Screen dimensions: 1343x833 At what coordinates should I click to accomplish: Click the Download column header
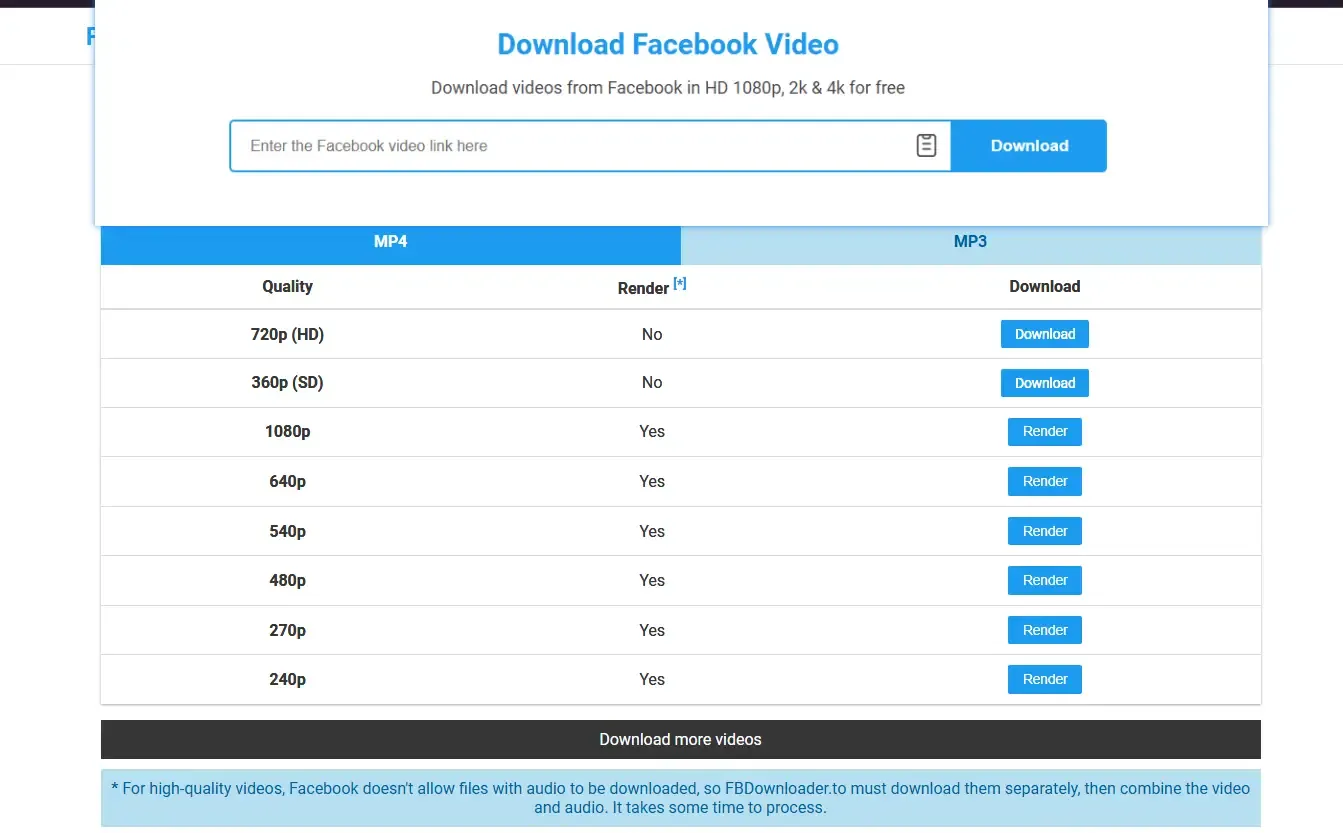coord(1044,286)
